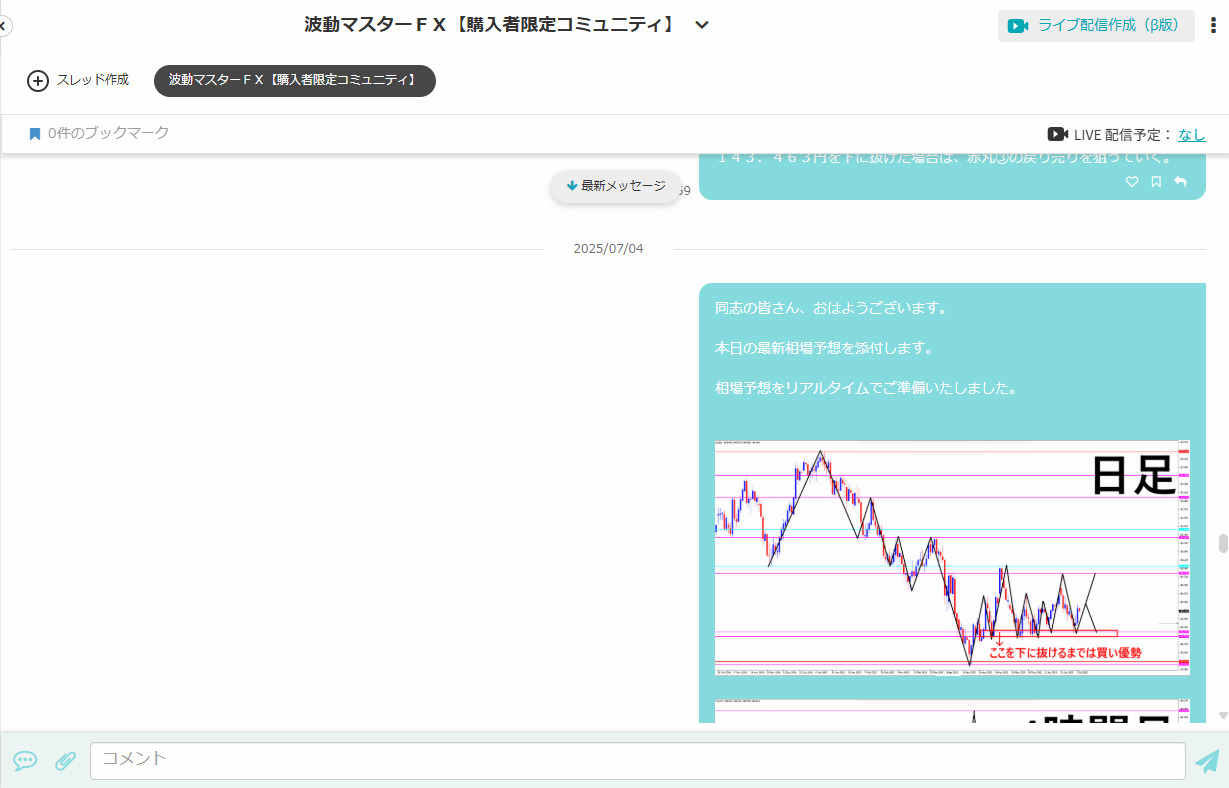Expand the community title dropdown chevron
1229x788 pixels.
coord(702,25)
